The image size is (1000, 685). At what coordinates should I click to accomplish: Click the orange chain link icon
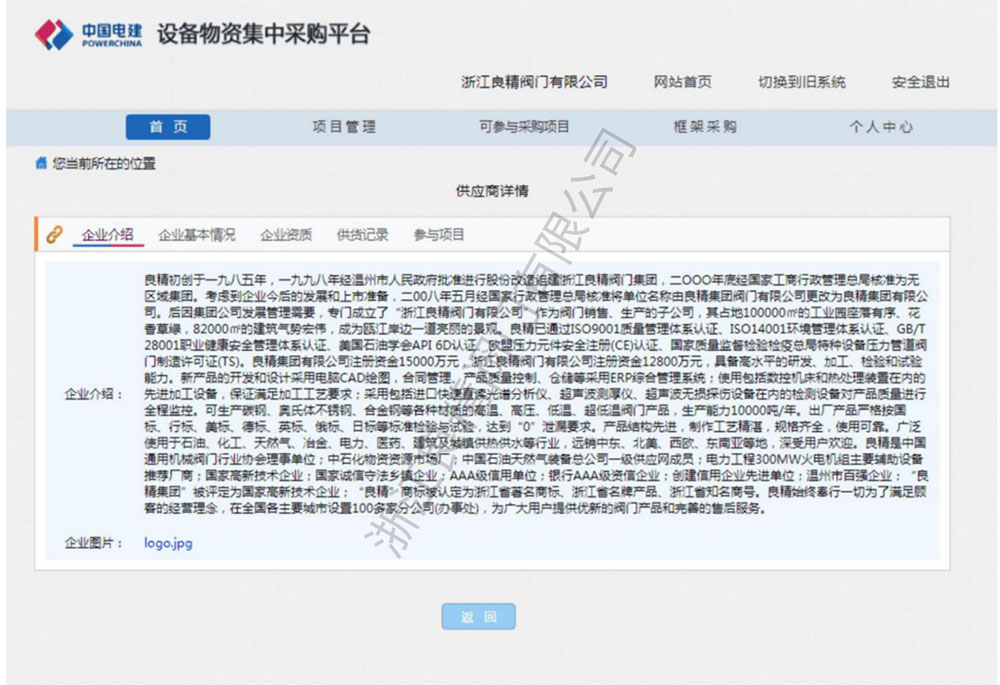tap(55, 235)
